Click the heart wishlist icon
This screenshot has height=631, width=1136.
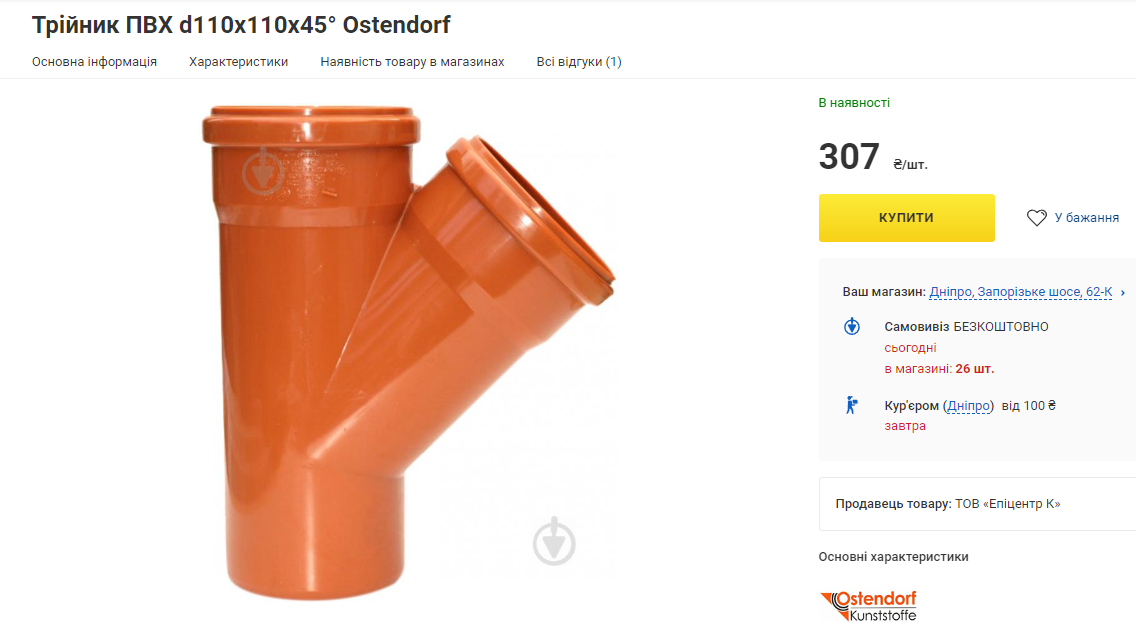click(x=1037, y=217)
